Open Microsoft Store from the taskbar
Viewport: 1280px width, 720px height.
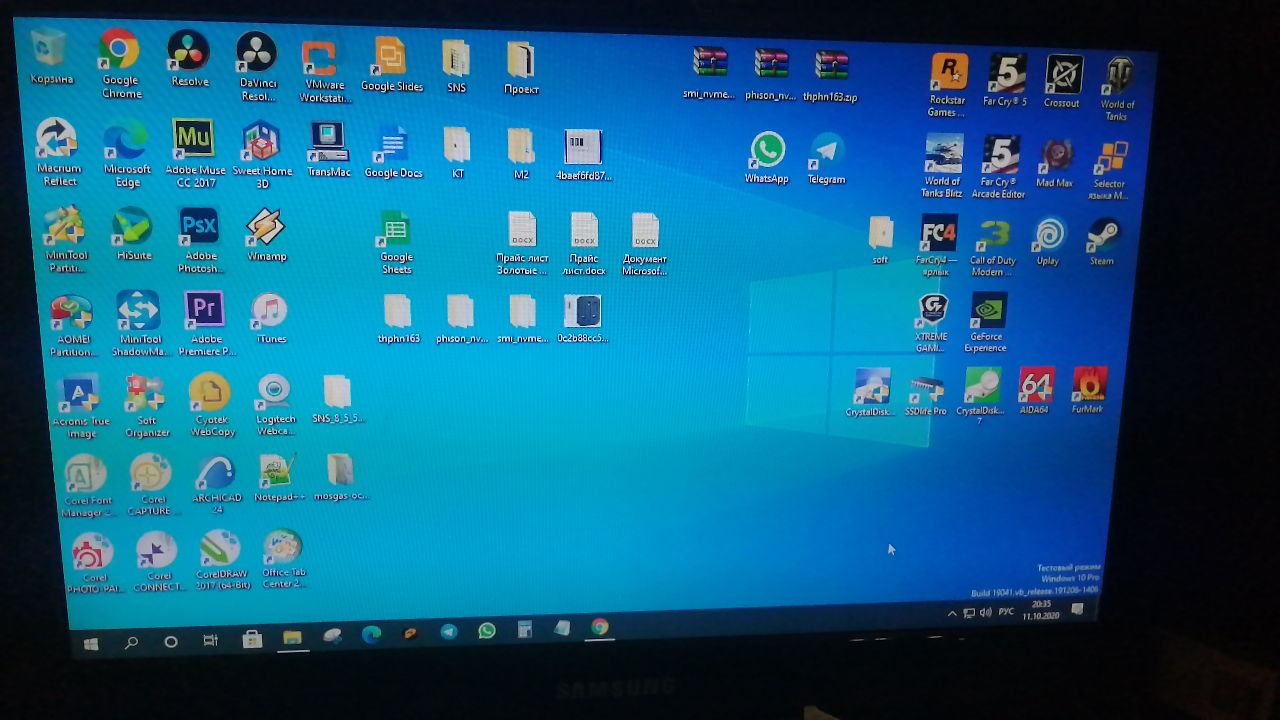252,639
